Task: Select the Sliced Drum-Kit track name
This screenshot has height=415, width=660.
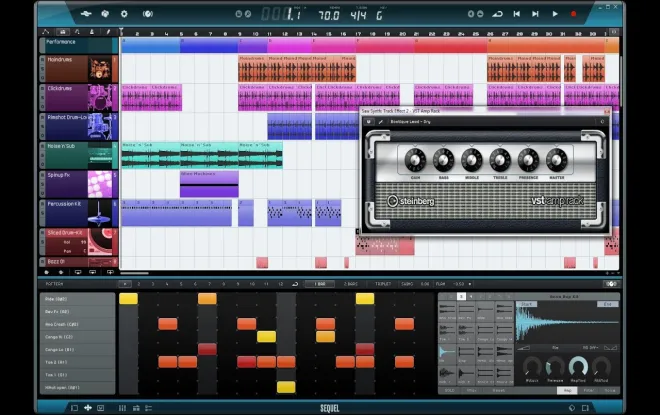Action: click(x=65, y=232)
